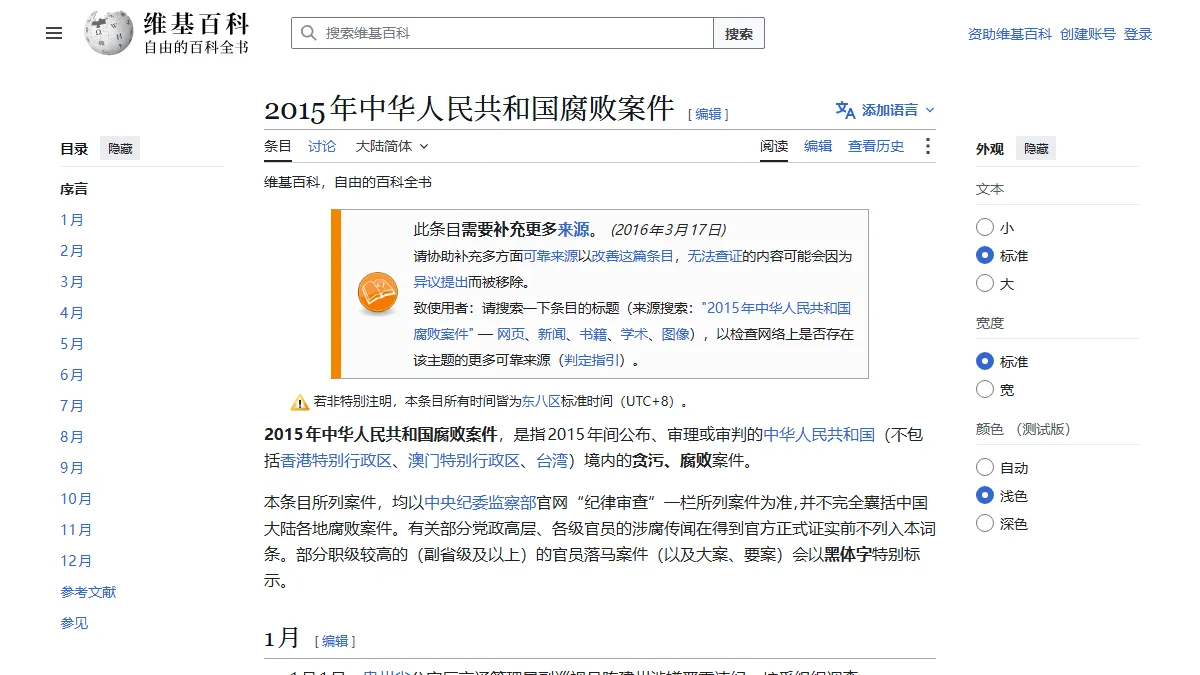This screenshot has width=1200, height=675.
Task: Jump to 5月 in the contents
Action: [72, 344]
